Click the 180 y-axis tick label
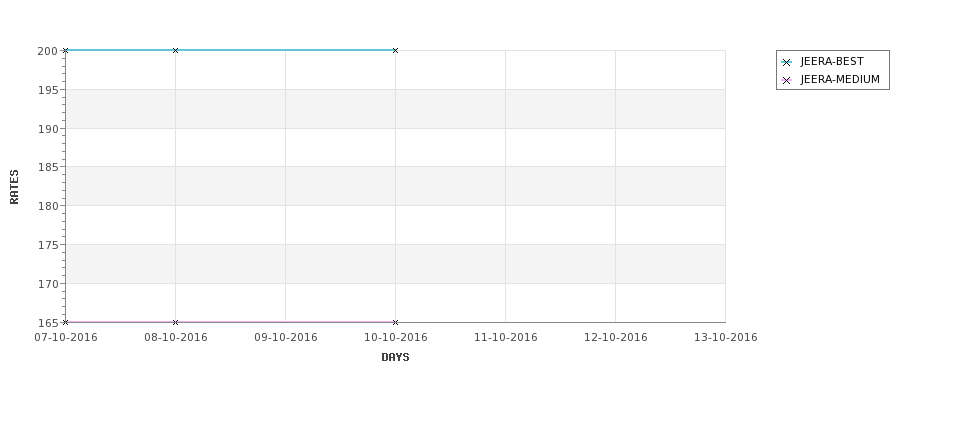The height and width of the screenshot is (429, 975). point(48,206)
